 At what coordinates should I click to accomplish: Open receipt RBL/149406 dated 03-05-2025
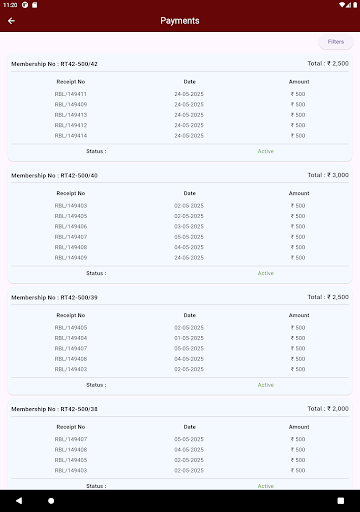pos(180,226)
